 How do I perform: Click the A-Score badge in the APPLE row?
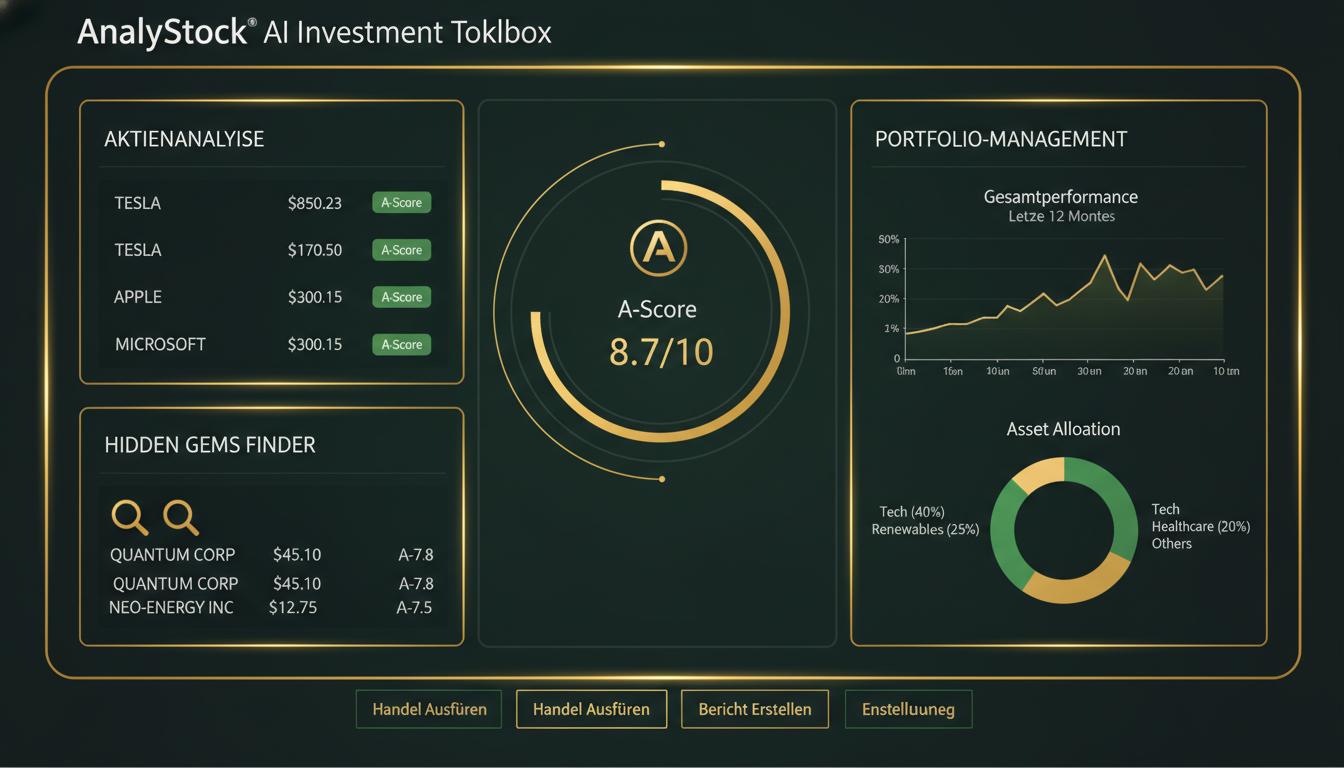401,297
